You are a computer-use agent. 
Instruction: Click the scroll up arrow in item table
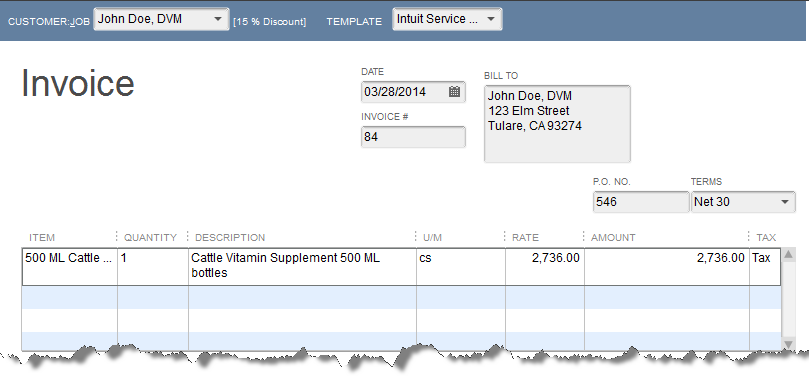tap(788, 254)
